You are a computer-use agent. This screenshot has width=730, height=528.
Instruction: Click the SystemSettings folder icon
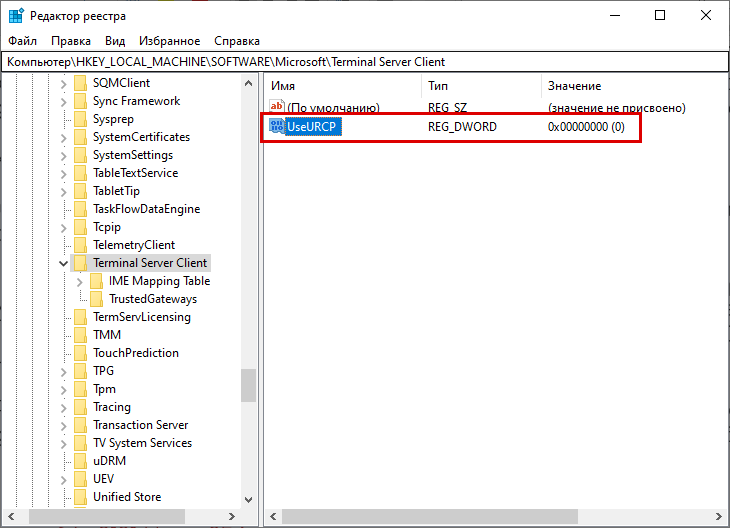(81, 155)
